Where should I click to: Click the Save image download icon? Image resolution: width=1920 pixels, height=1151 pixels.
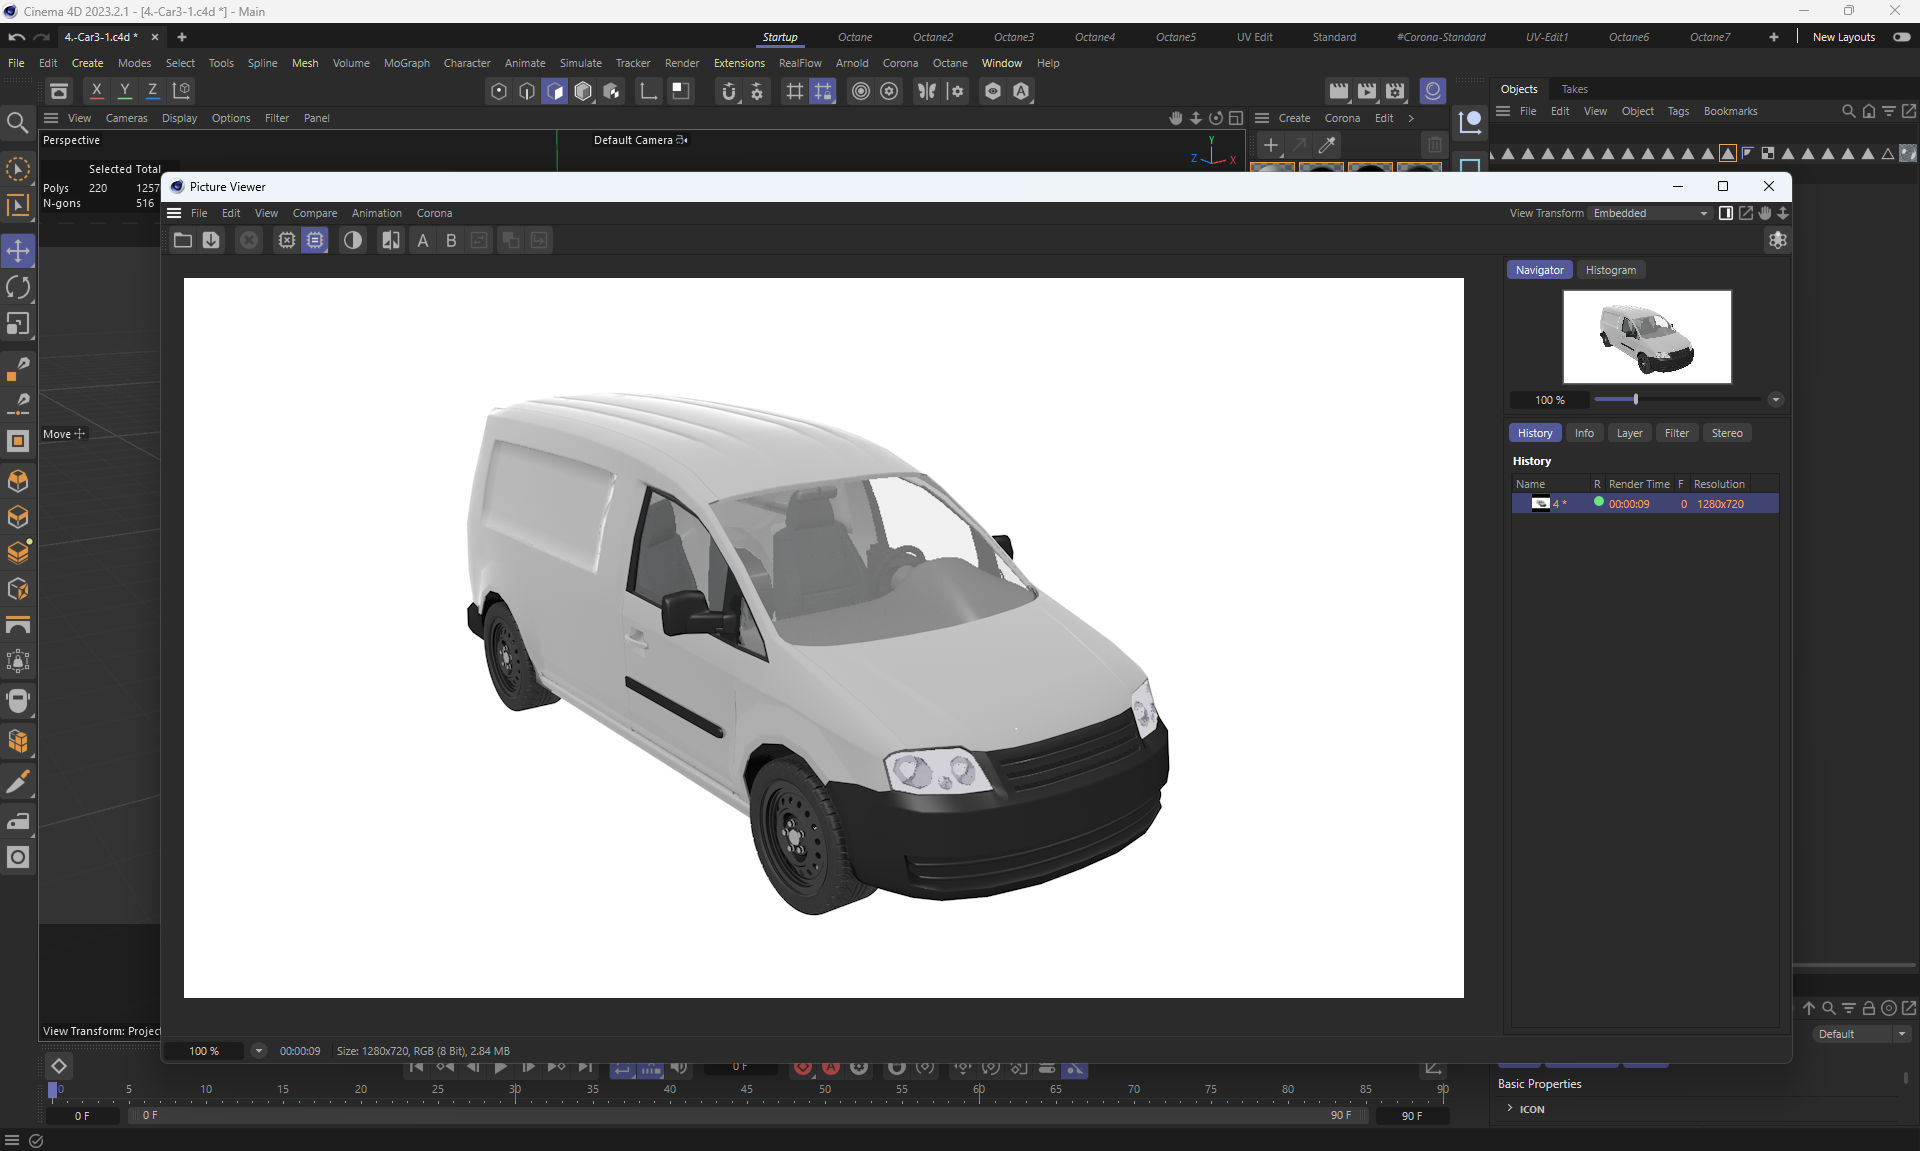(211, 240)
